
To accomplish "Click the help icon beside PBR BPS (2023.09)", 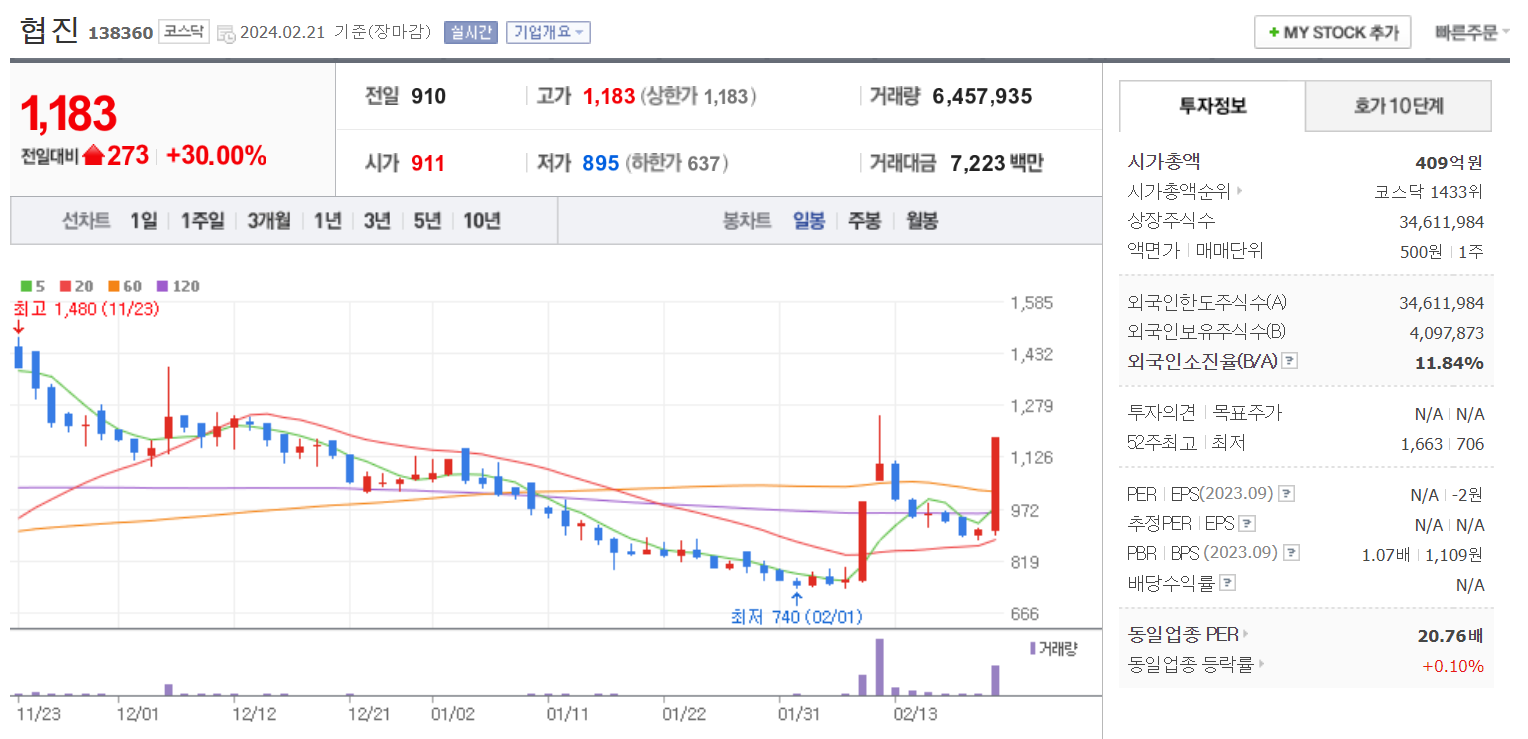I will click(x=1292, y=553).
